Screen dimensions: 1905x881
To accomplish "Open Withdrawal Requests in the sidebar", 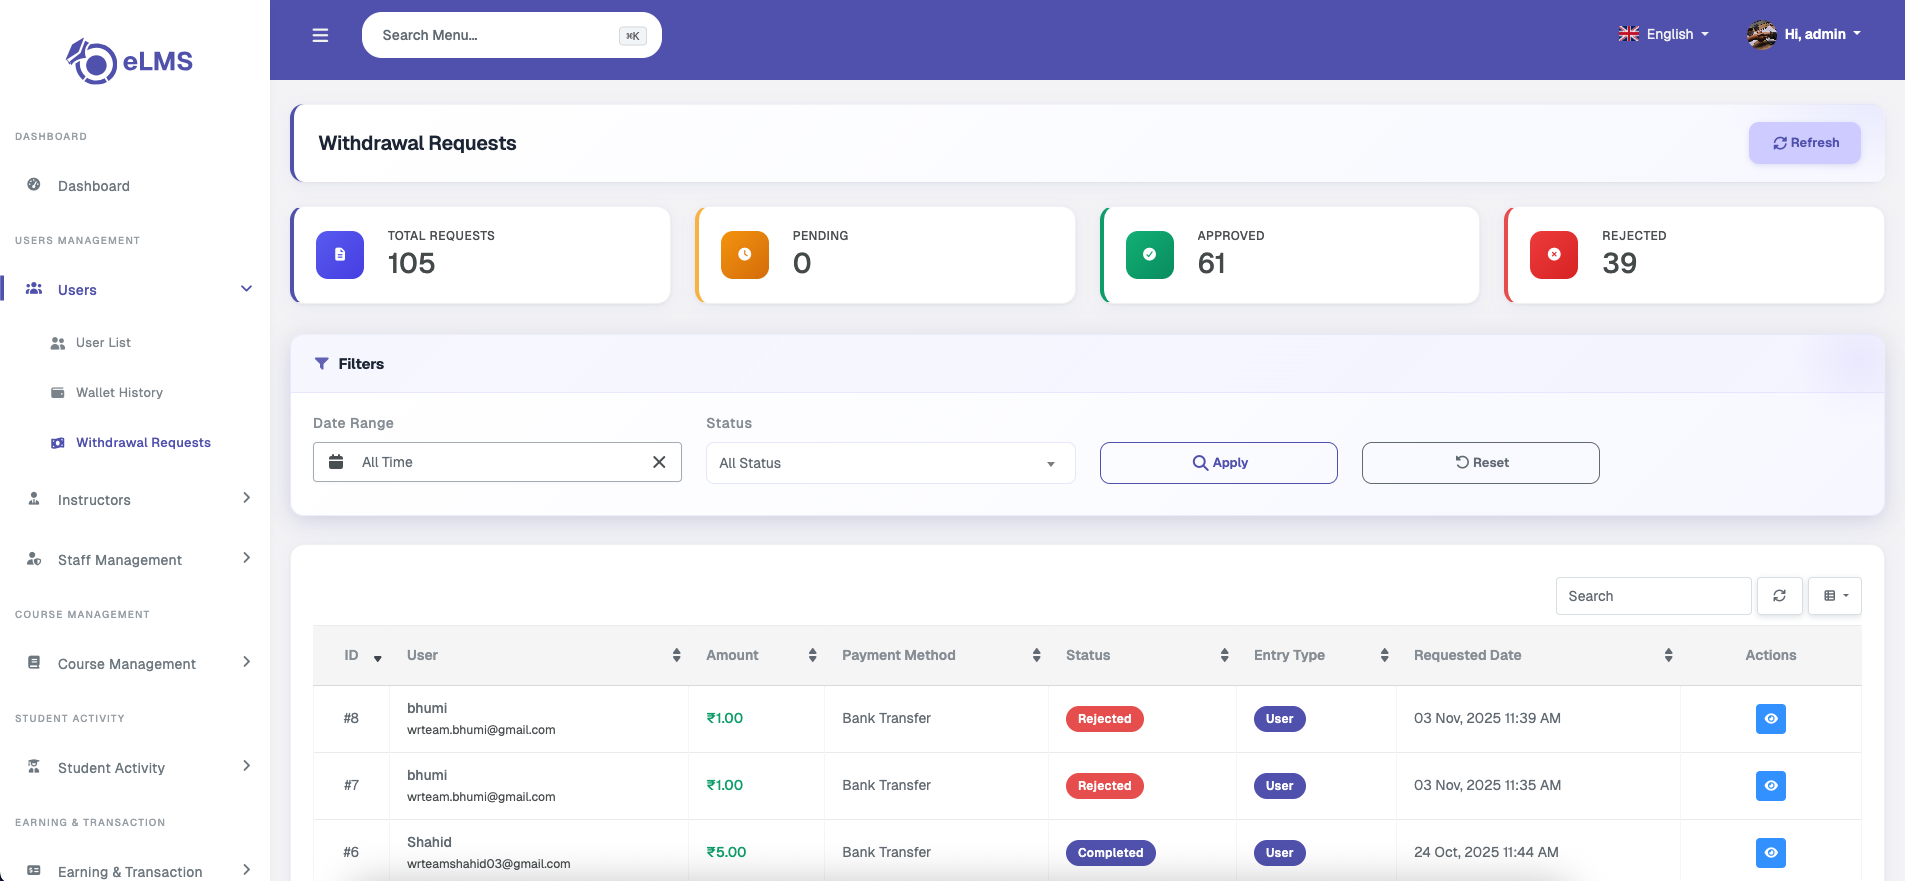I will point(143,443).
